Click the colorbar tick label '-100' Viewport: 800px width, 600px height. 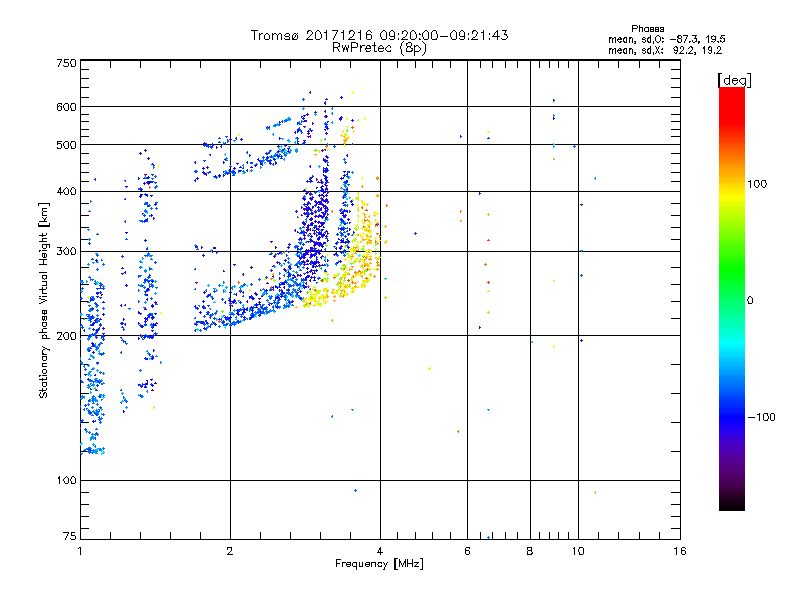(x=762, y=417)
